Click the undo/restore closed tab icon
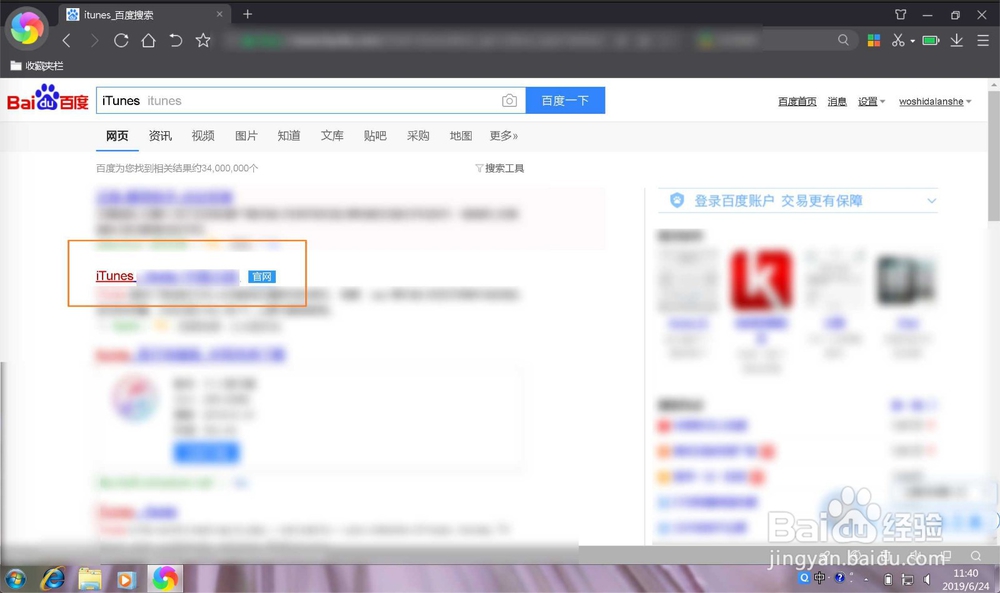Screen dimensions: 1000x593 pyautogui.click(x=175, y=41)
